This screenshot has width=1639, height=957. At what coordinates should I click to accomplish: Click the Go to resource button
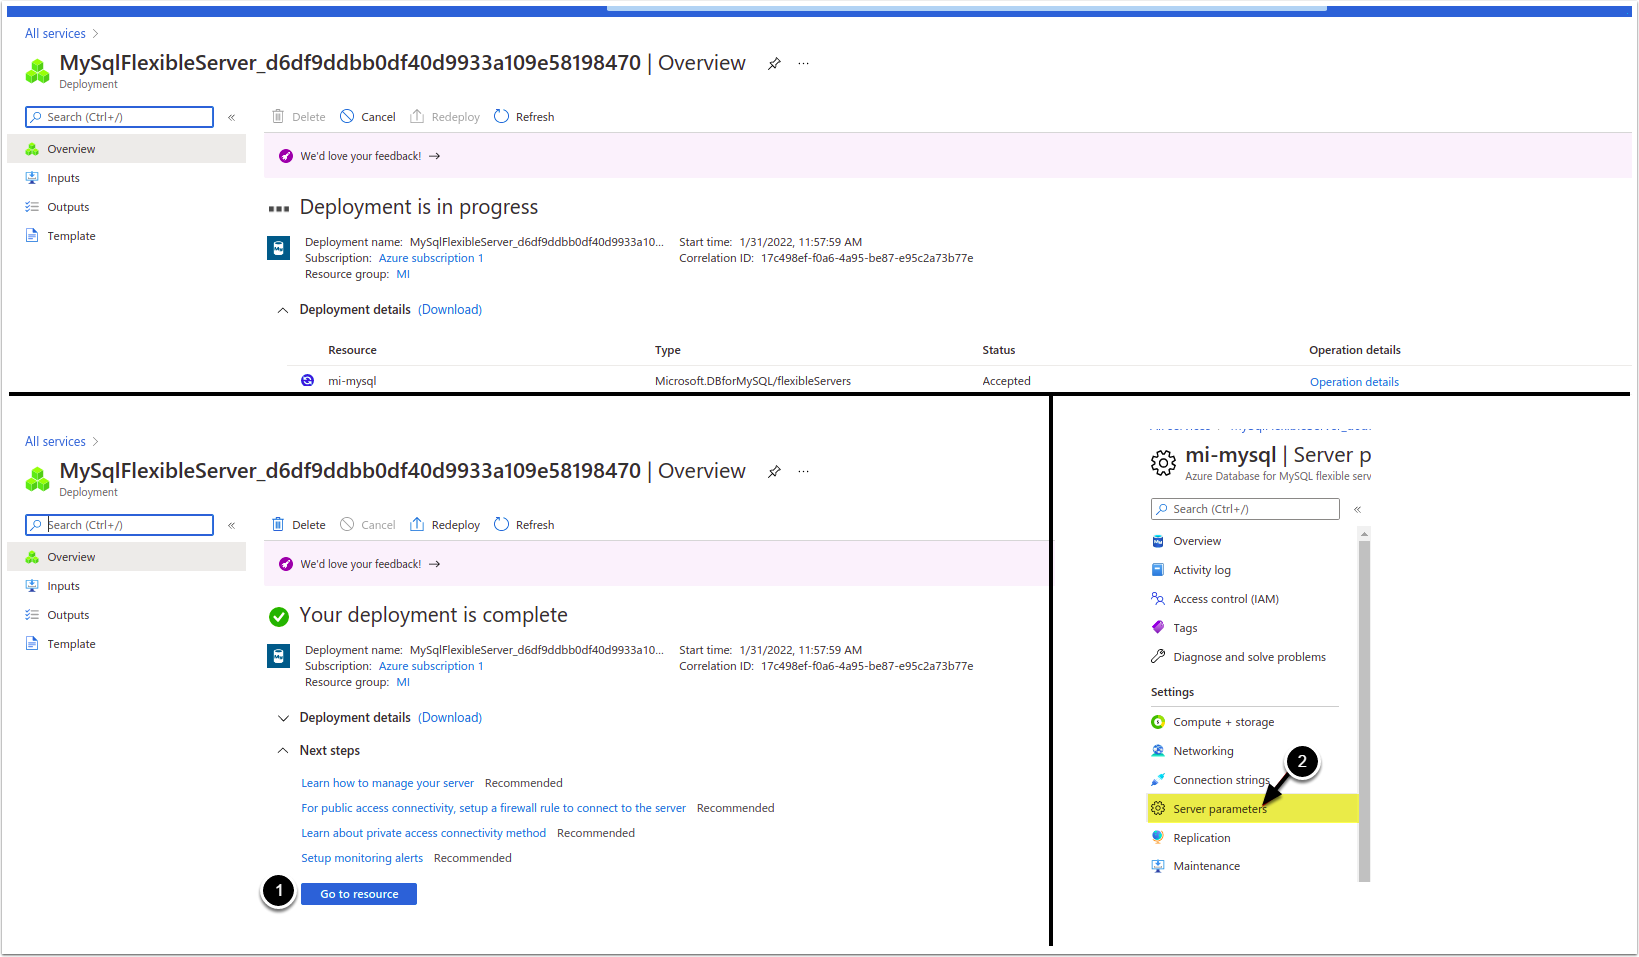click(359, 894)
